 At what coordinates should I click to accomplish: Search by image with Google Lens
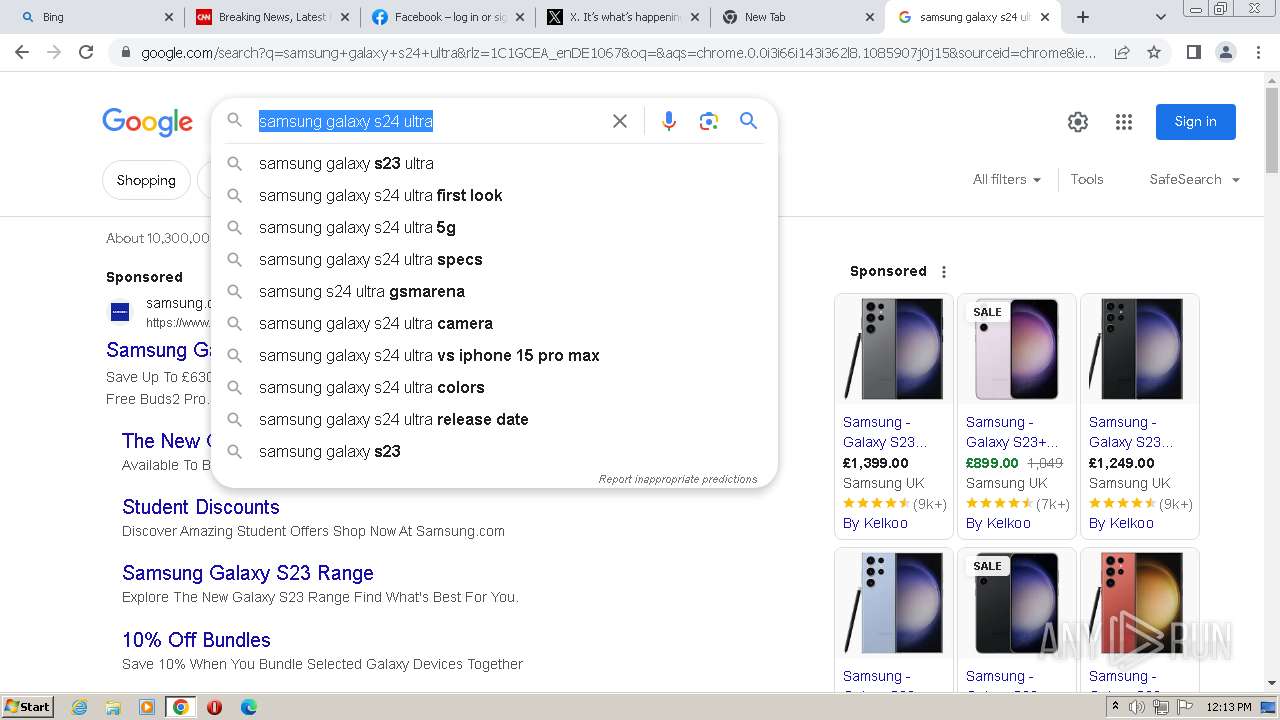pos(709,121)
